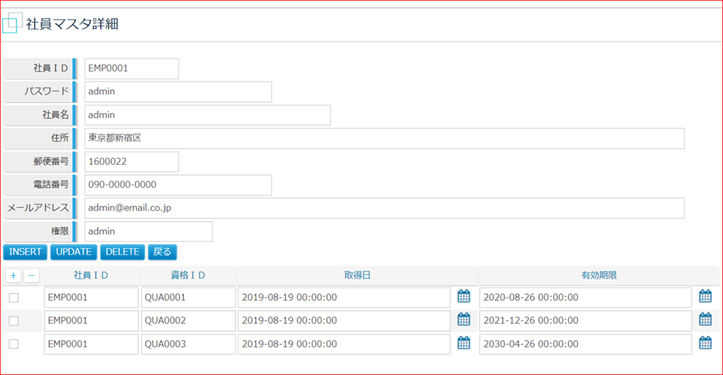
Task: Open calendar for 取得日 in QUA0002 row
Action: pyautogui.click(x=463, y=320)
